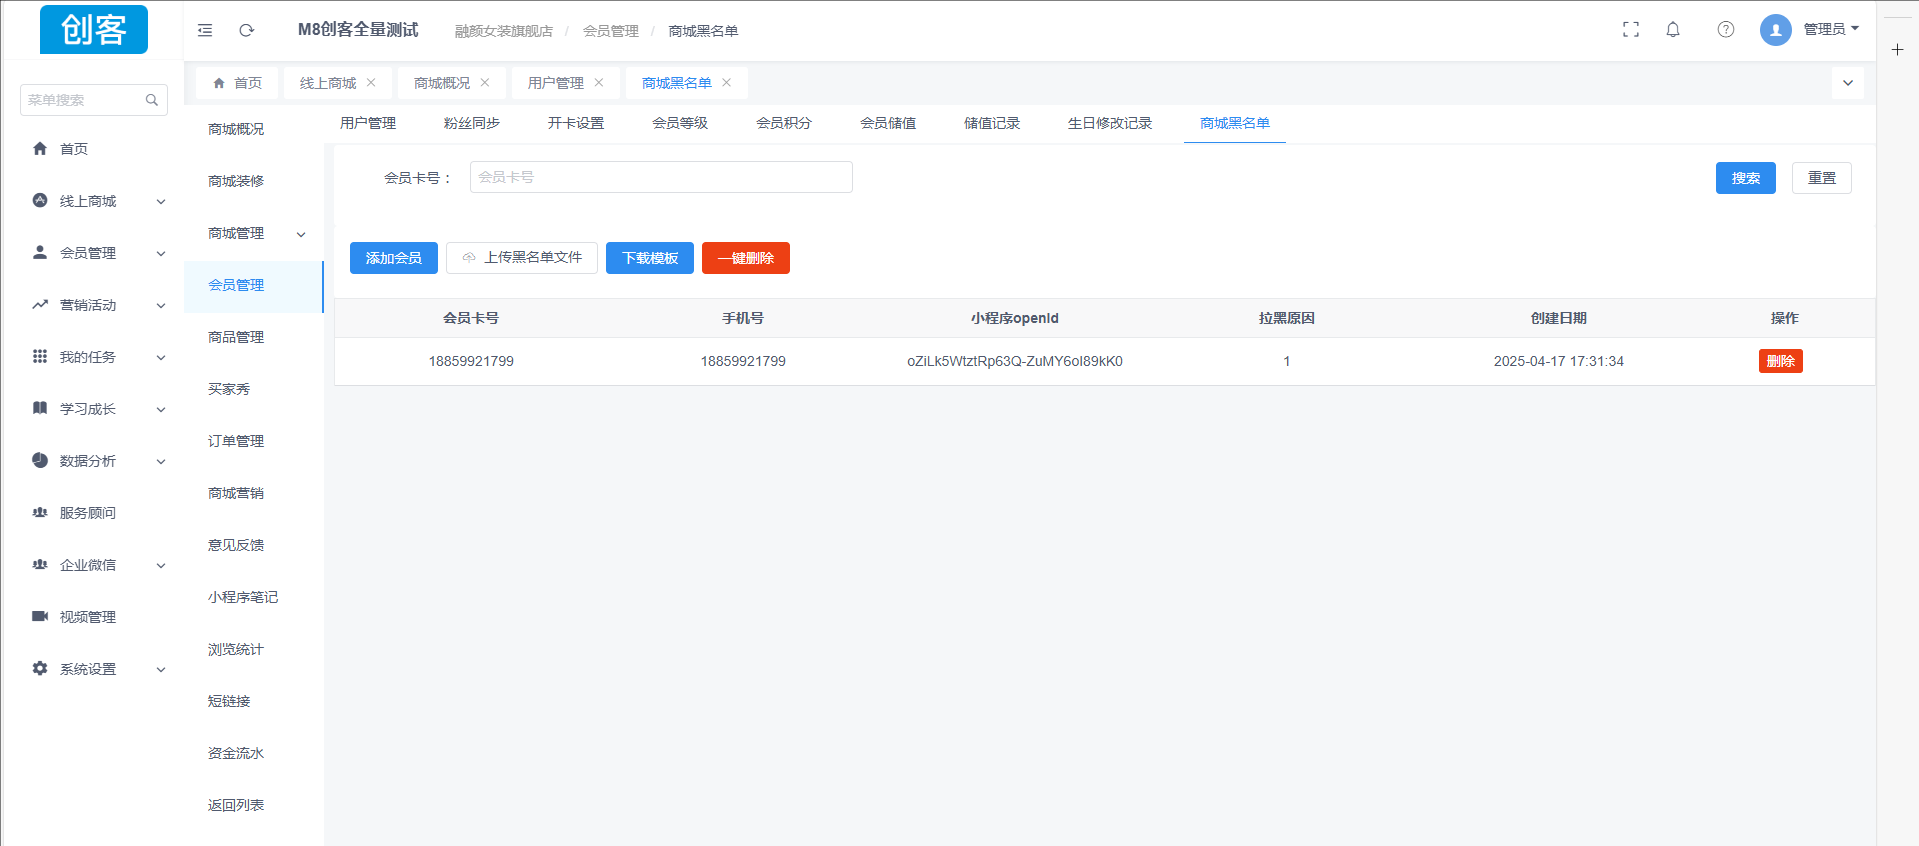Viewport: 1919px width, 846px height.
Task: Open the notifications bell
Action: (x=1673, y=30)
